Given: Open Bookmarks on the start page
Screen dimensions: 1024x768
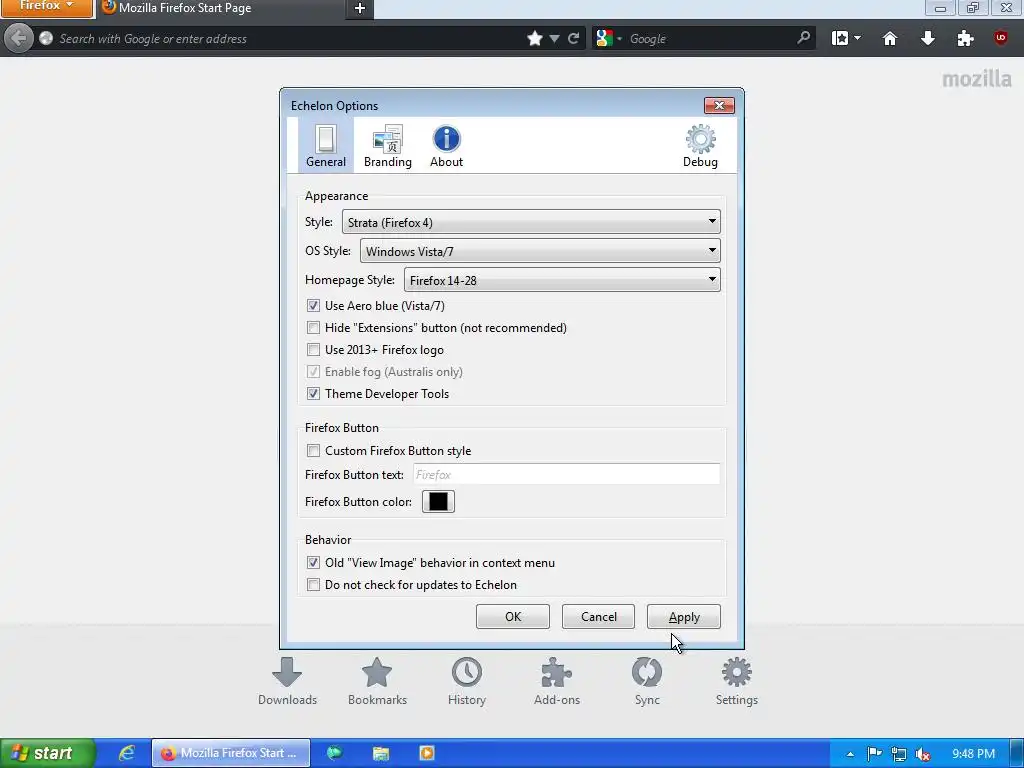Looking at the screenshot, I should coord(377,682).
